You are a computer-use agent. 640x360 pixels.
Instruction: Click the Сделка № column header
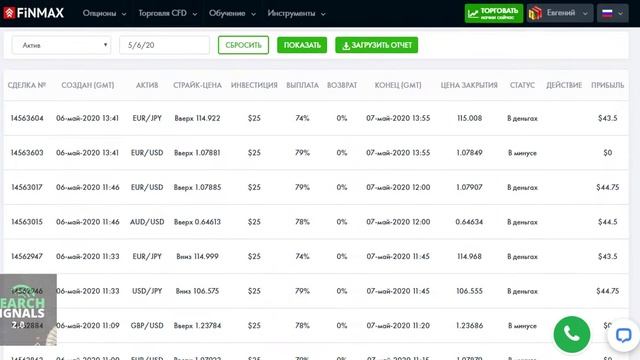(27, 85)
